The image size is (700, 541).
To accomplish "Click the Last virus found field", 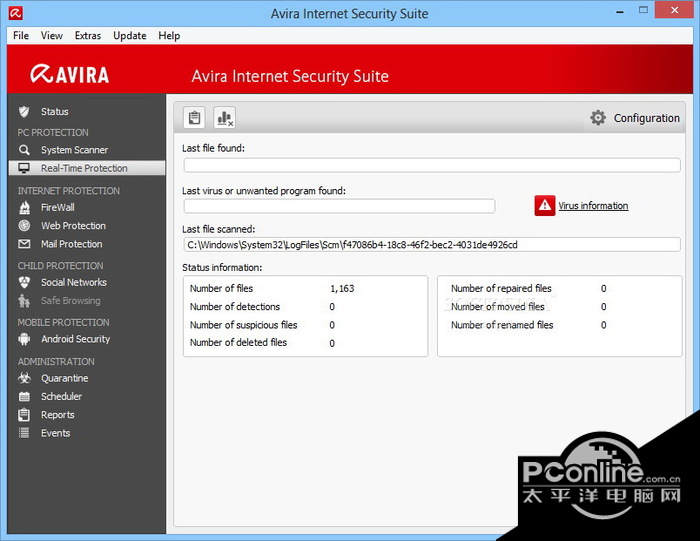I will click(x=339, y=206).
